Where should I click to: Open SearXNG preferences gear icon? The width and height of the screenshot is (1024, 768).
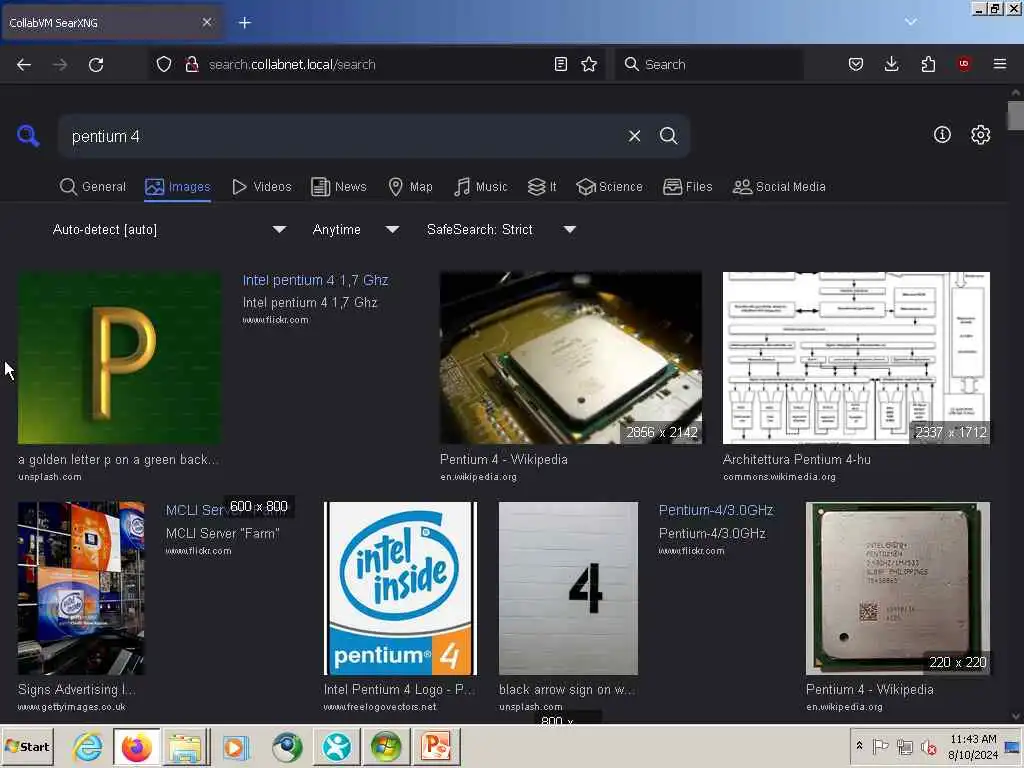(x=980, y=135)
